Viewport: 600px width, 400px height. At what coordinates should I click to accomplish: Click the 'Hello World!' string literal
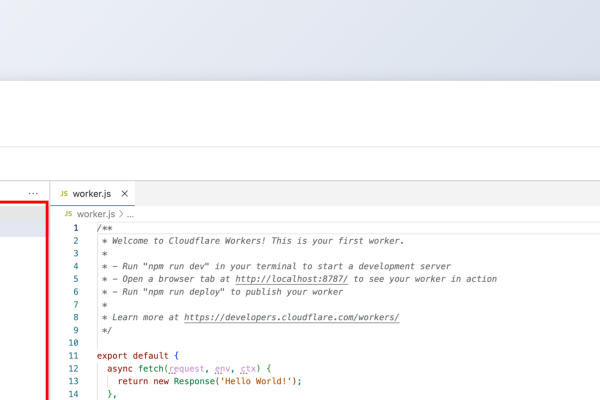(x=262, y=381)
